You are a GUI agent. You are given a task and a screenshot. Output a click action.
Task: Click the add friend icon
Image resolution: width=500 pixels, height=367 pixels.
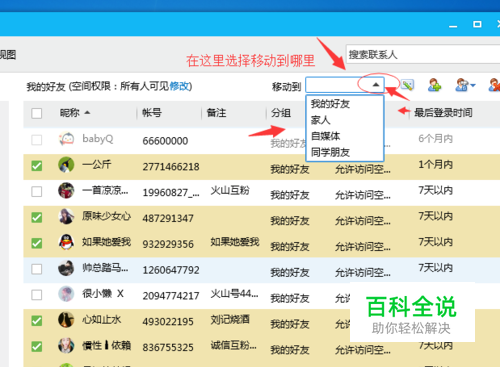(434, 85)
